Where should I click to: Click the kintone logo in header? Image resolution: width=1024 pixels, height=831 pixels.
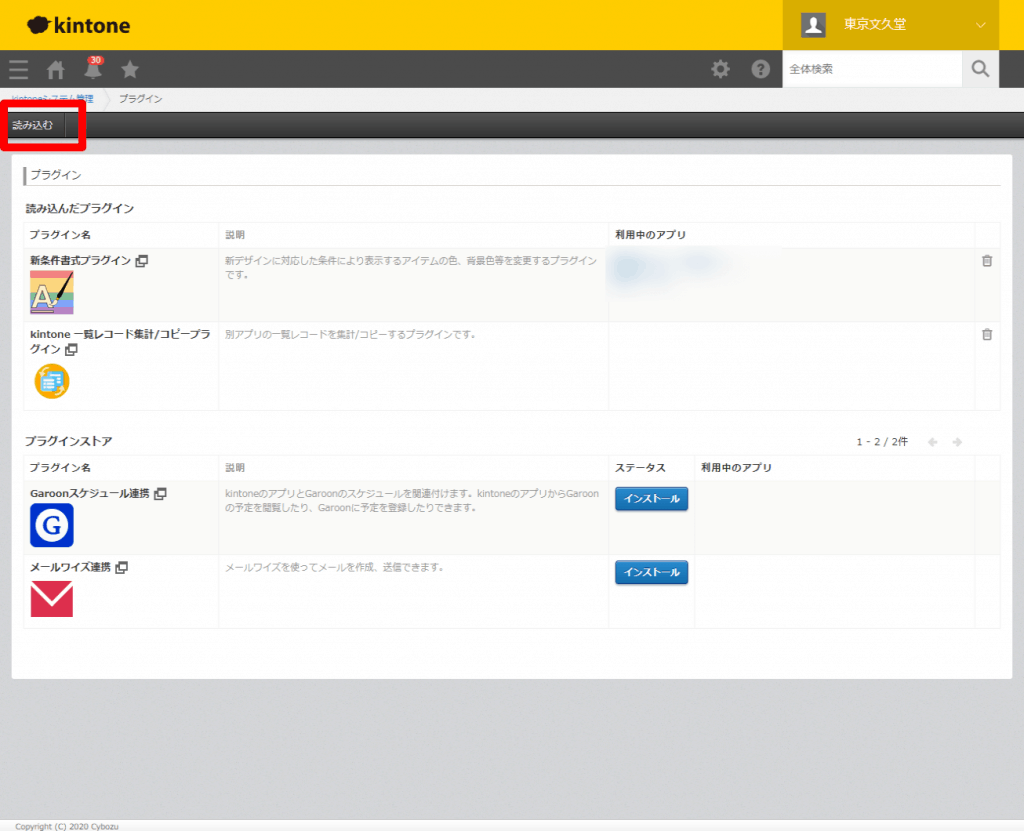tap(79, 25)
